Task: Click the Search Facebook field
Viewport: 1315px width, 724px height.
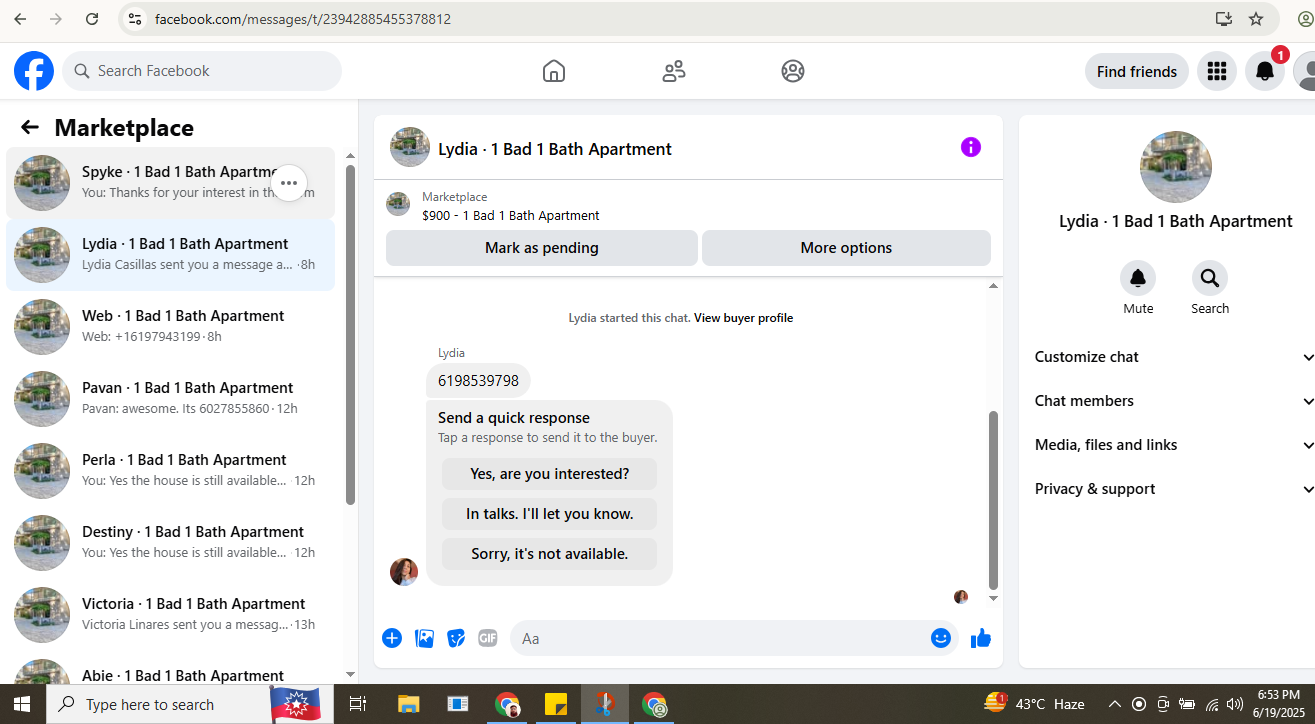Action: tap(202, 71)
